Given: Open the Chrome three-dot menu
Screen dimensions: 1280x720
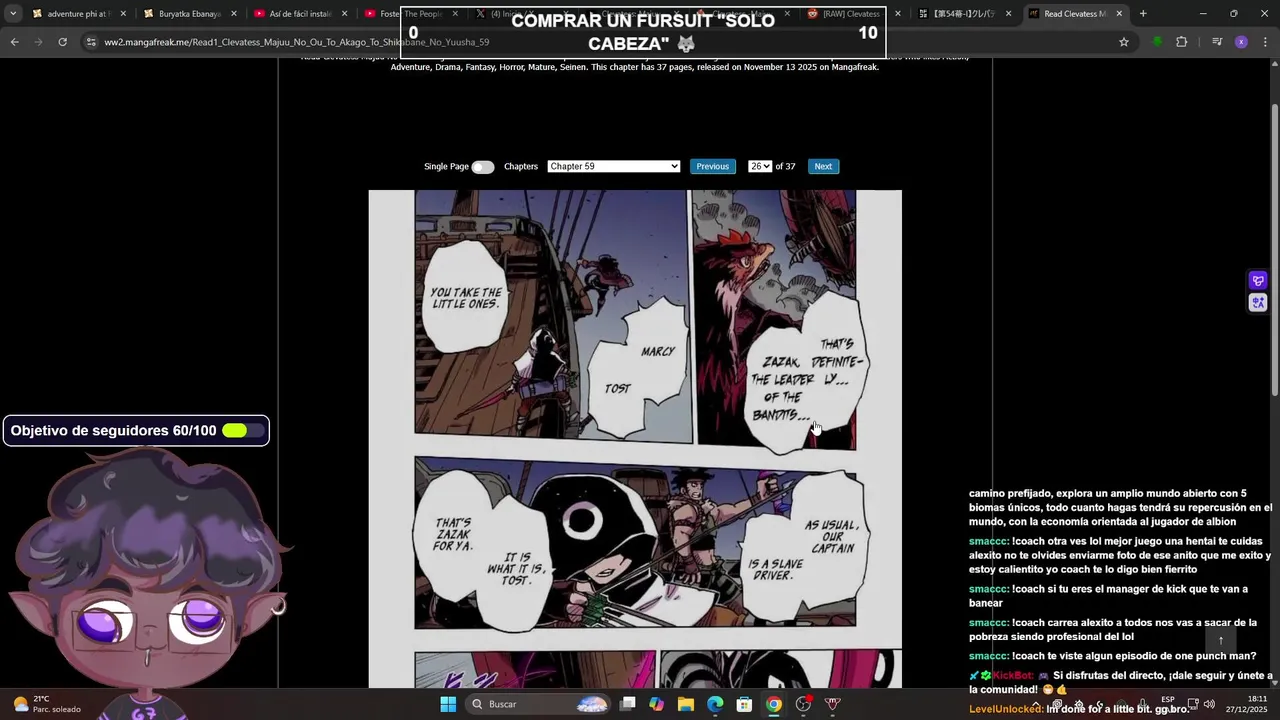Looking at the screenshot, I should coord(1265,42).
